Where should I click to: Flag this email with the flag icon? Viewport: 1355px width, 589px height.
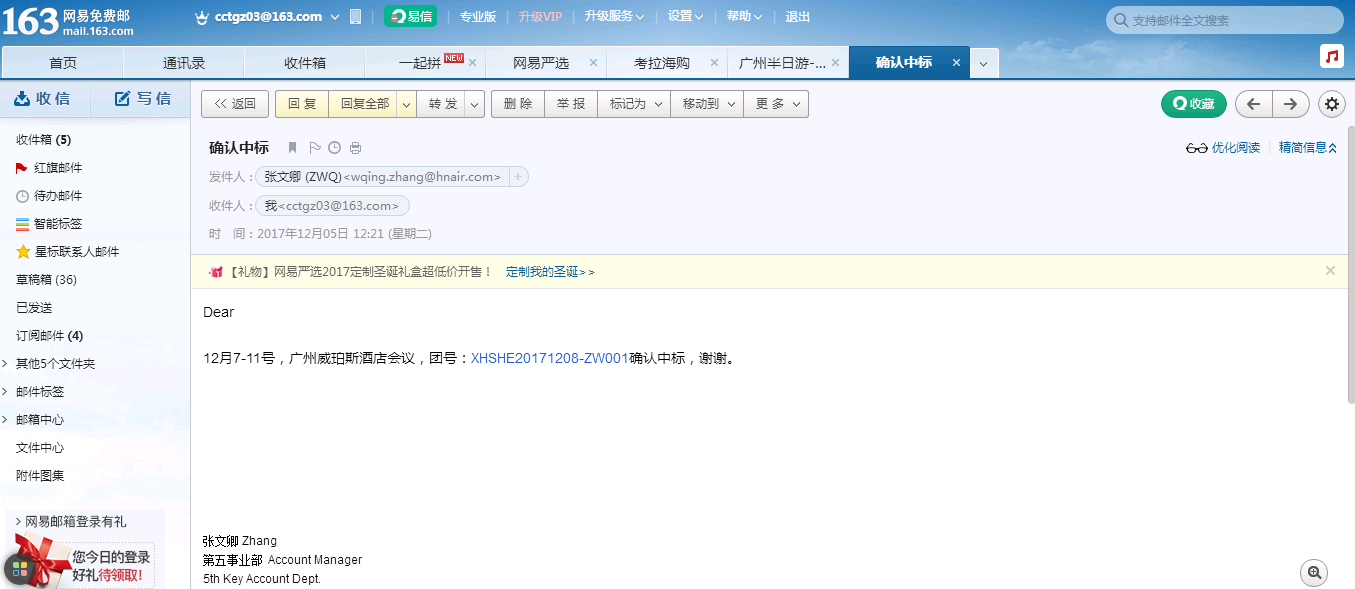[x=315, y=148]
